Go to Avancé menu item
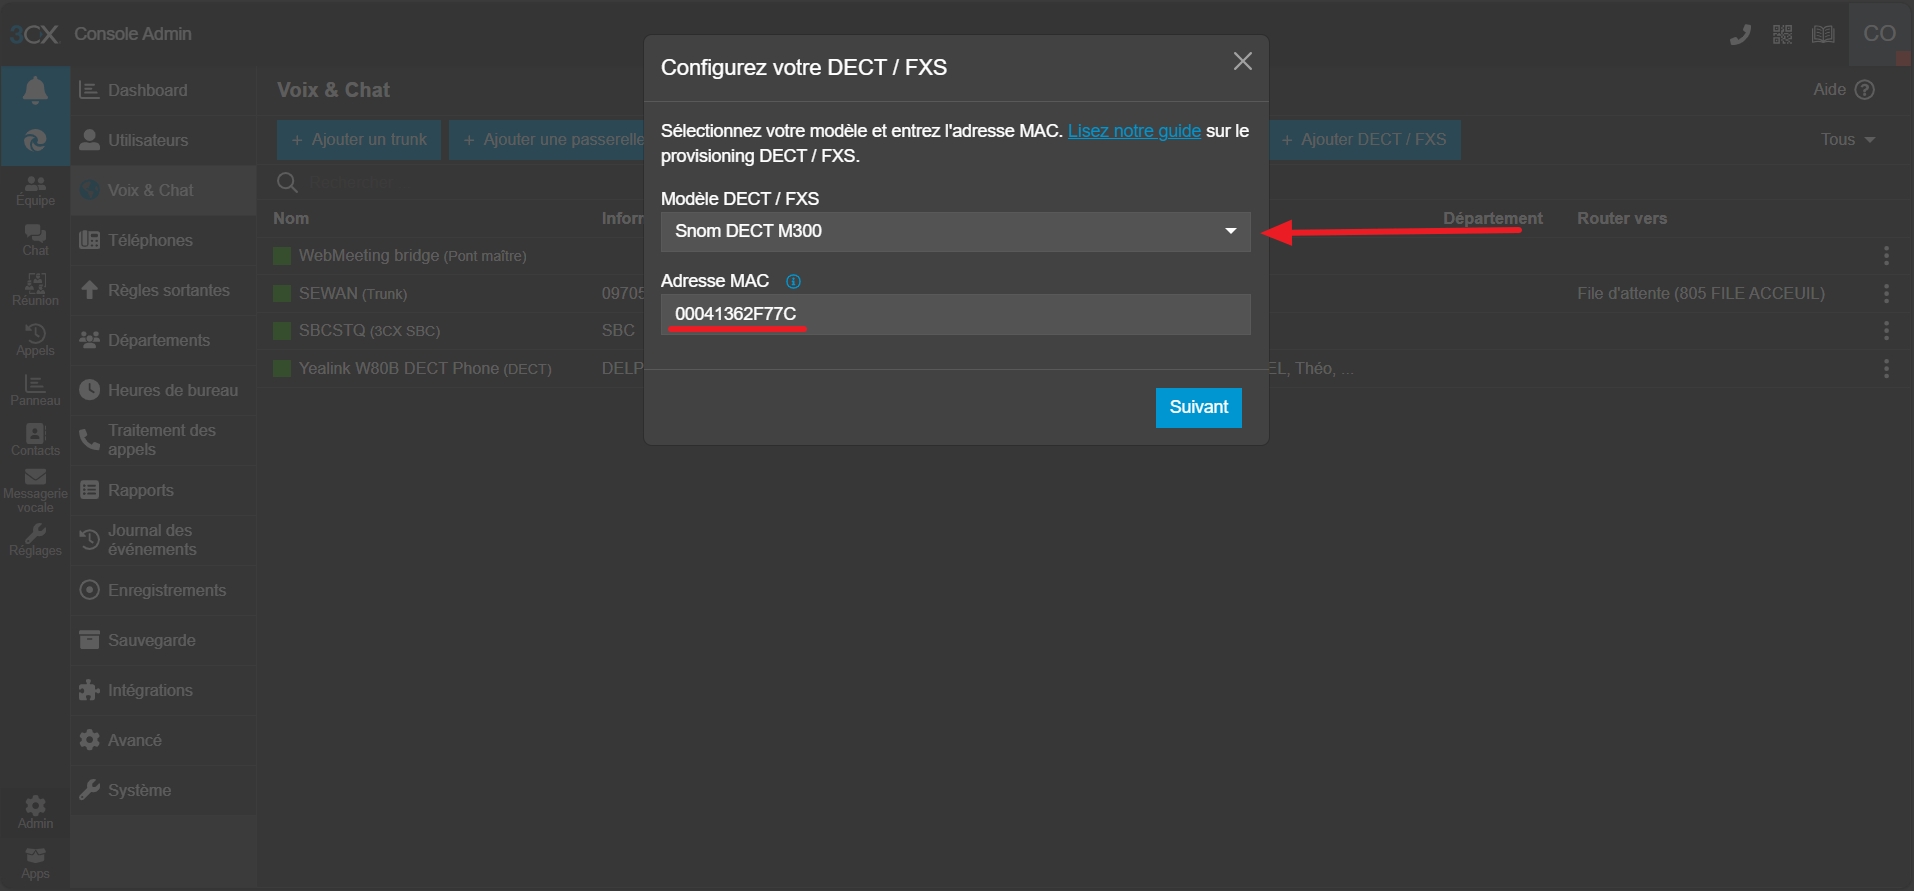The height and width of the screenshot is (891, 1914). (x=163, y=740)
